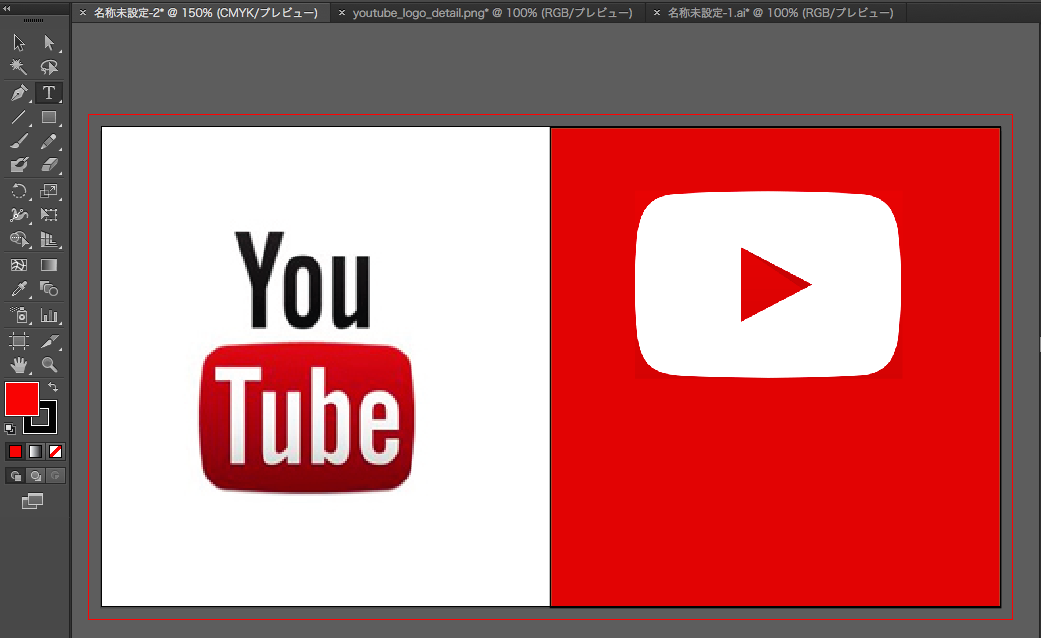This screenshot has width=1041, height=638.
Task: Swap fill and stroke colors
Action: coord(53,387)
